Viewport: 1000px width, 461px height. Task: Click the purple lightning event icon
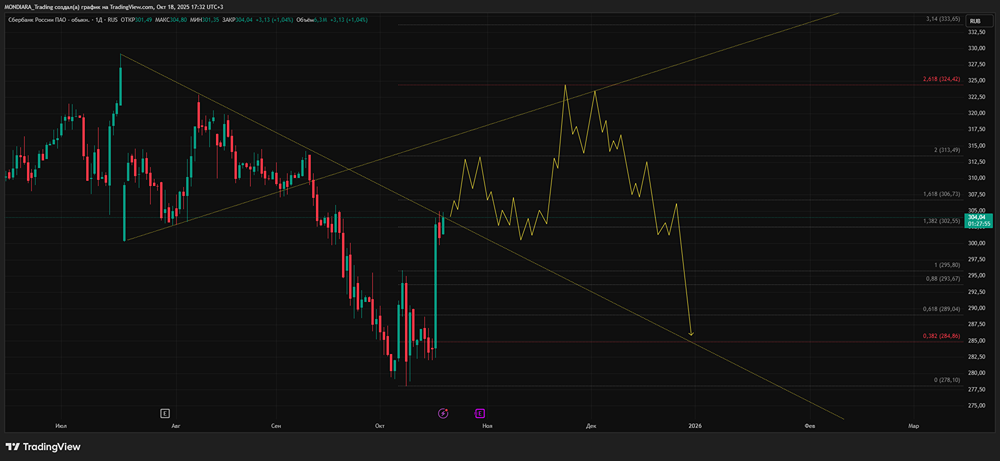point(443,413)
